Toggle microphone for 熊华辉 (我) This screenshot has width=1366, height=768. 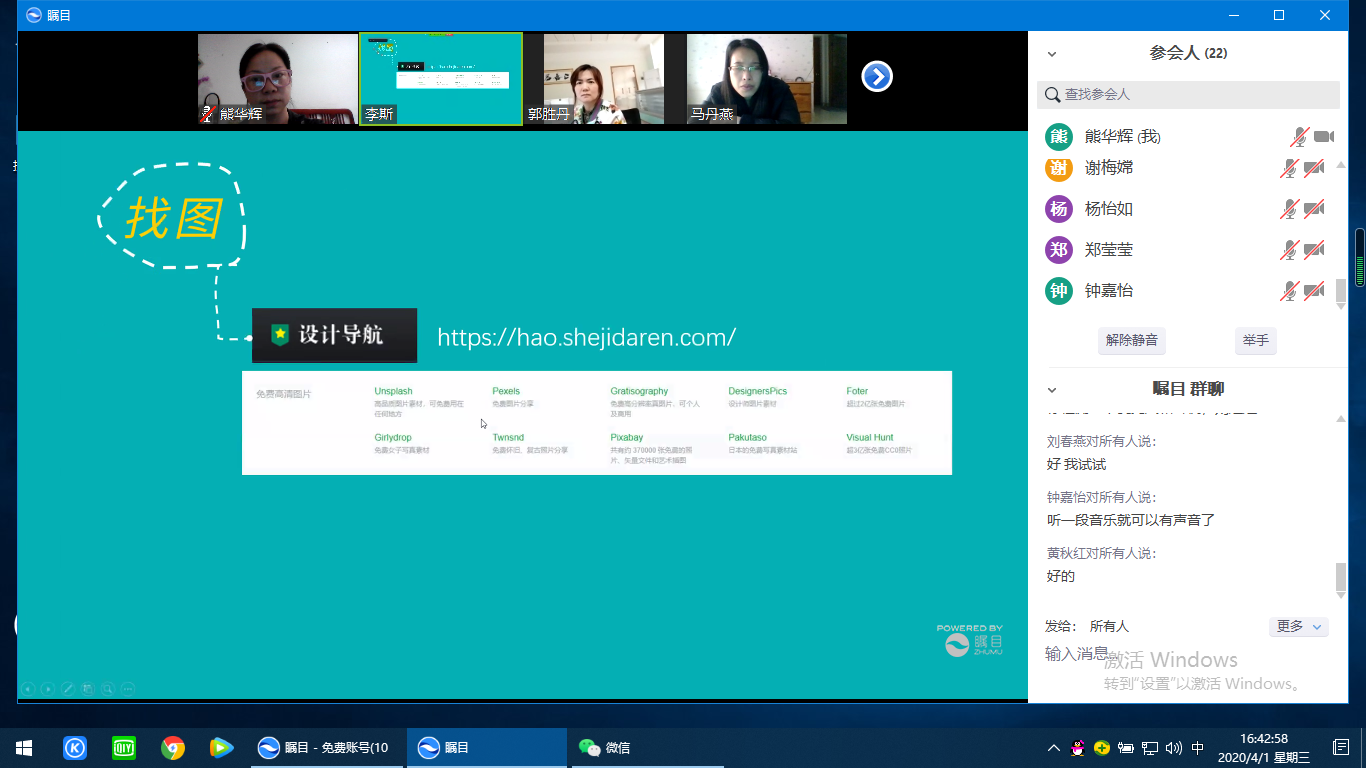pyautogui.click(x=1298, y=137)
